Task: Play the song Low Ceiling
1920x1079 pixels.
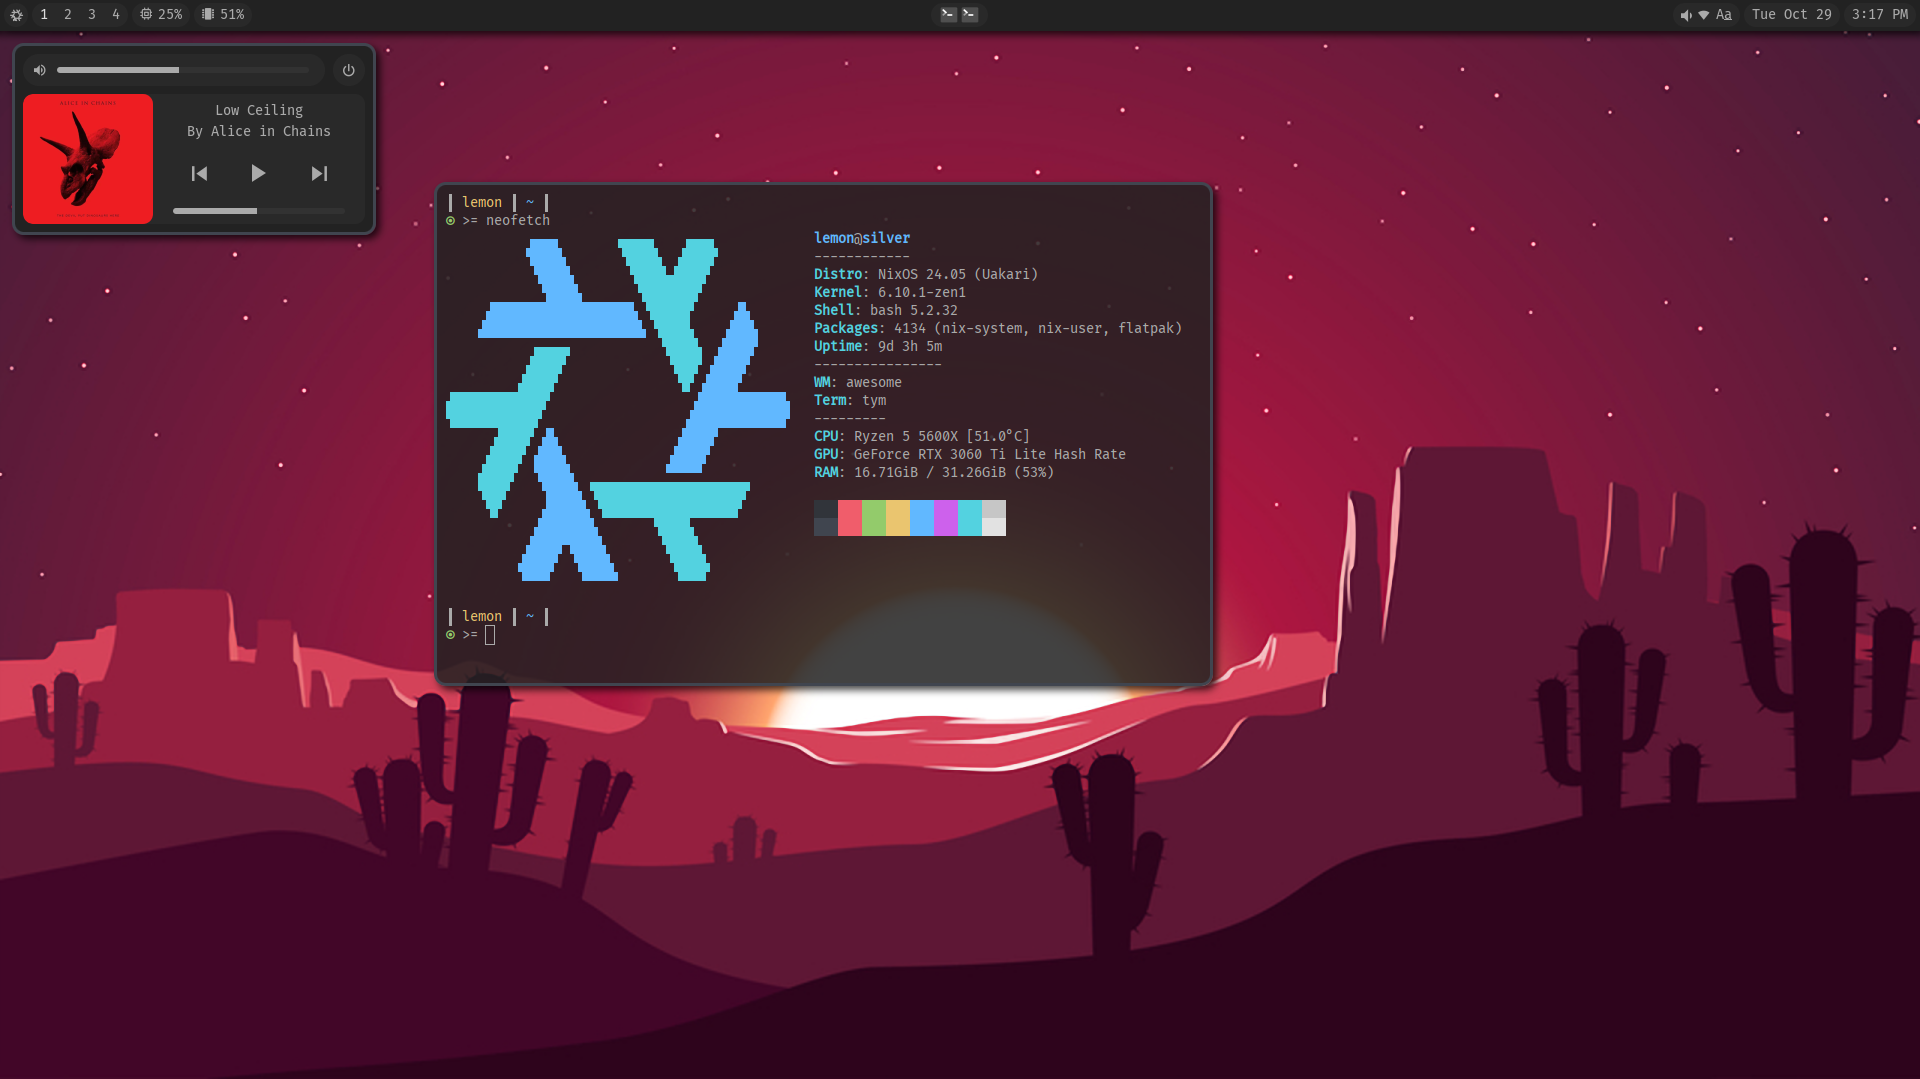Action: coord(258,174)
